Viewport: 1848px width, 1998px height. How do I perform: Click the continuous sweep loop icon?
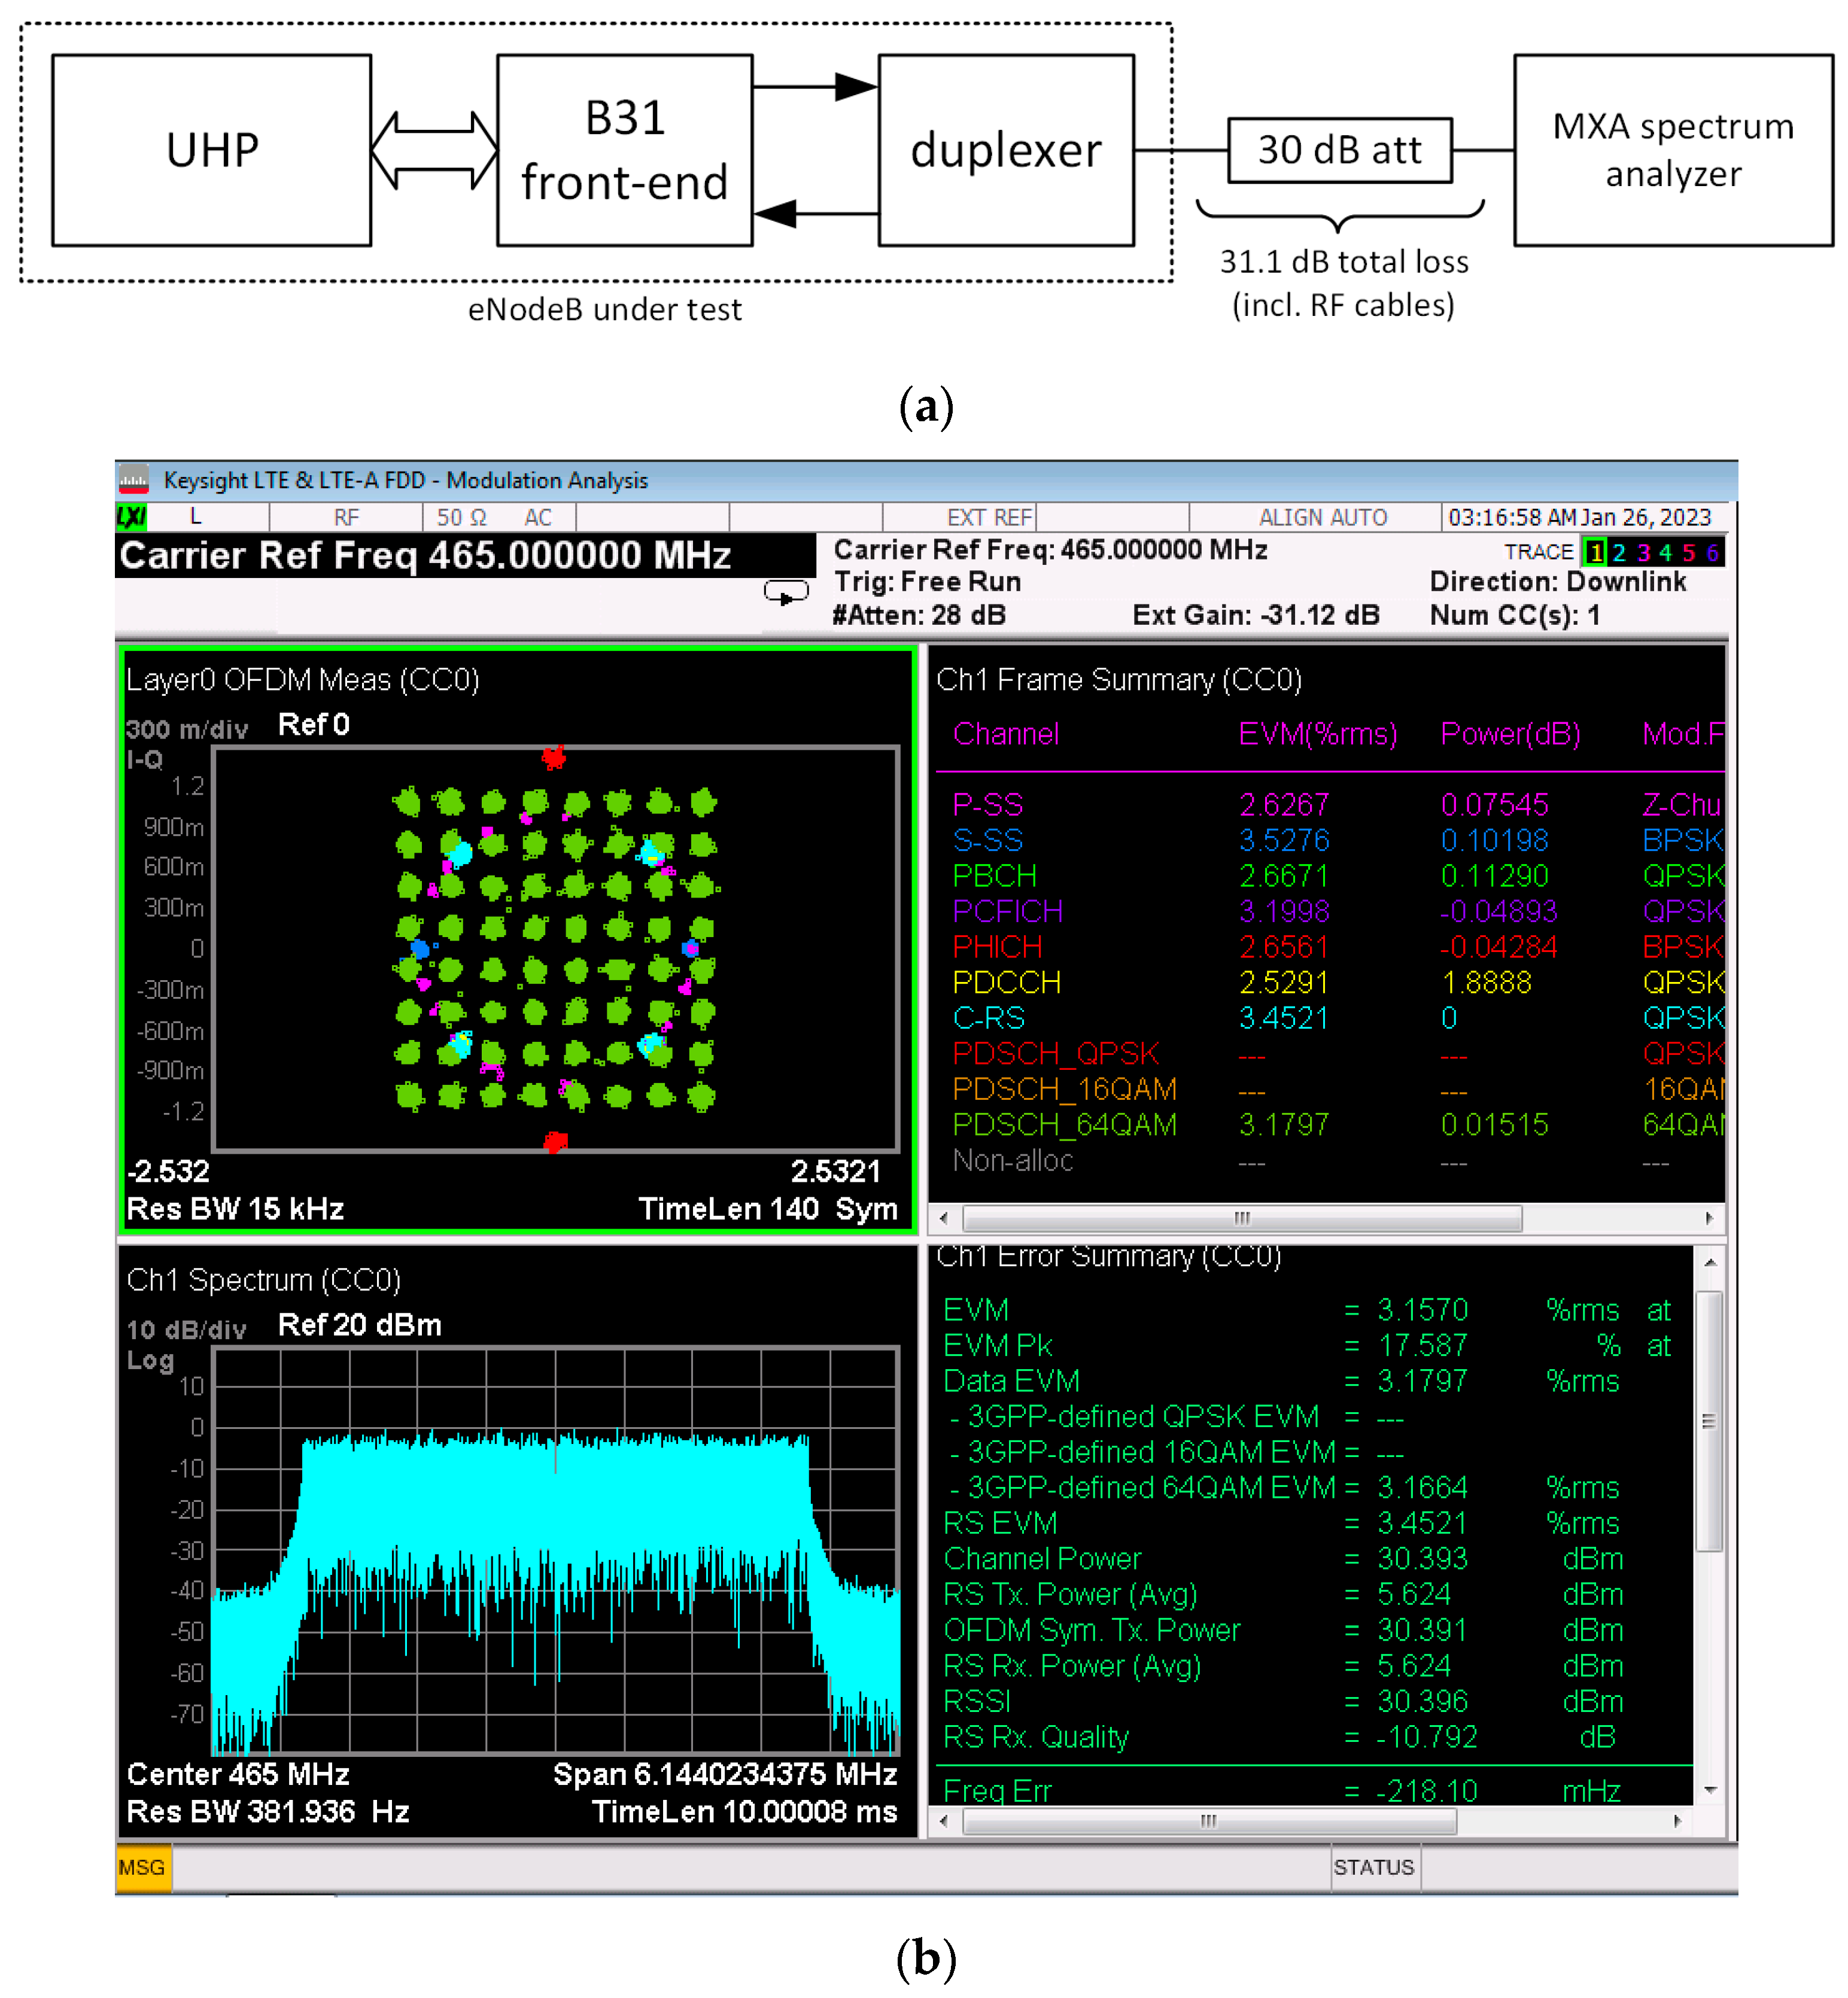click(786, 593)
